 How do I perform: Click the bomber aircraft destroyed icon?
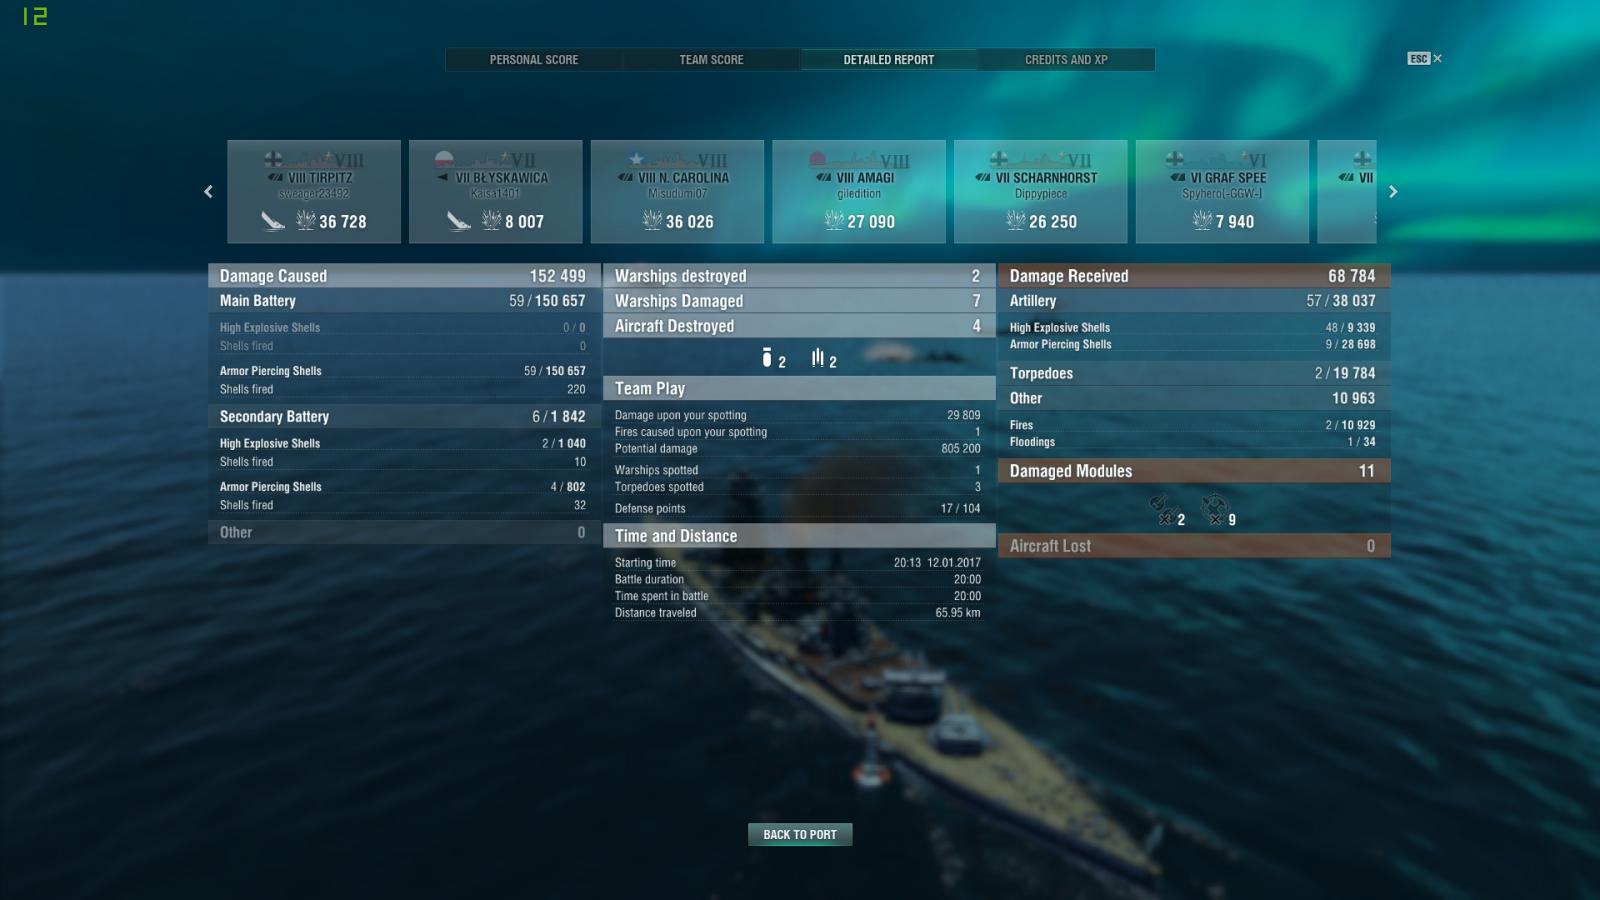(x=767, y=358)
